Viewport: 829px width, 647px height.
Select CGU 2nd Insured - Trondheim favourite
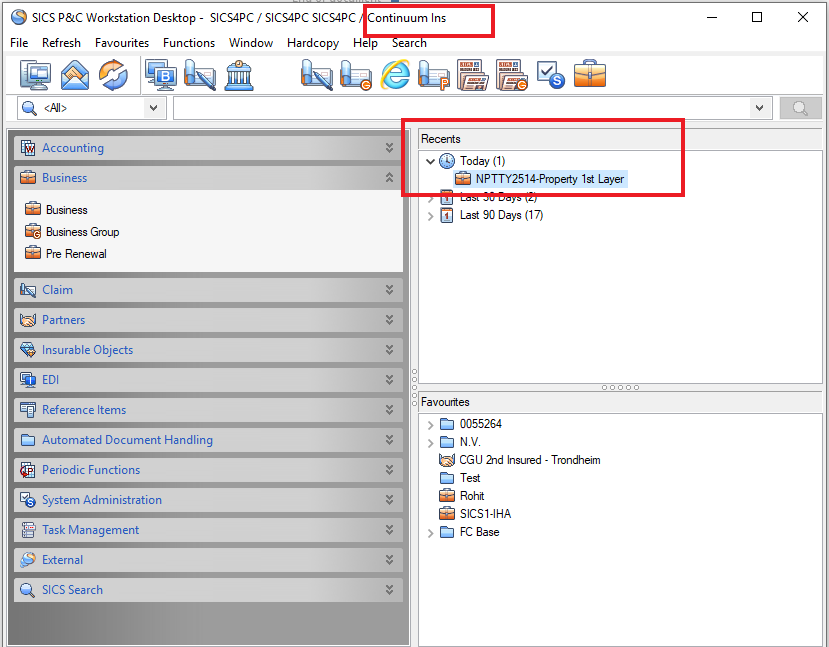point(529,460)
